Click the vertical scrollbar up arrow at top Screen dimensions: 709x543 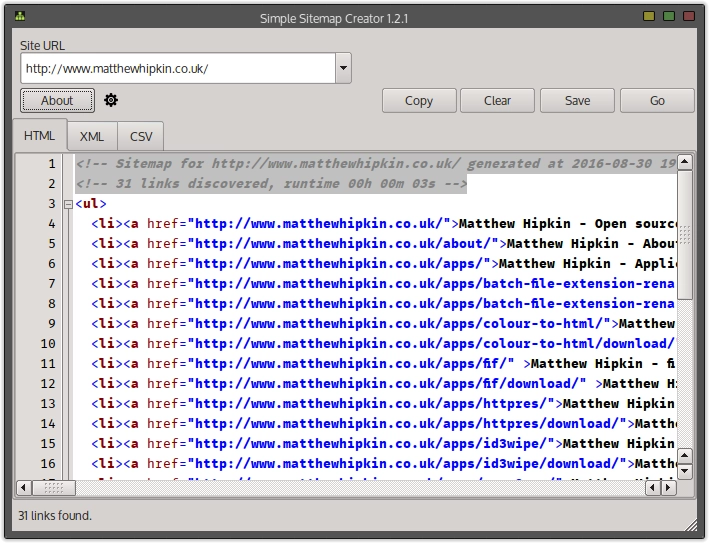click(685, 162)
